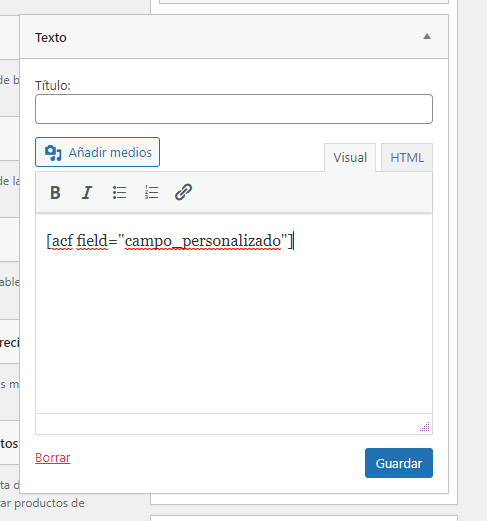487x521 pixels.
Task: Apply italic formatting with the I icon
Action: click(x=87, y=192)
